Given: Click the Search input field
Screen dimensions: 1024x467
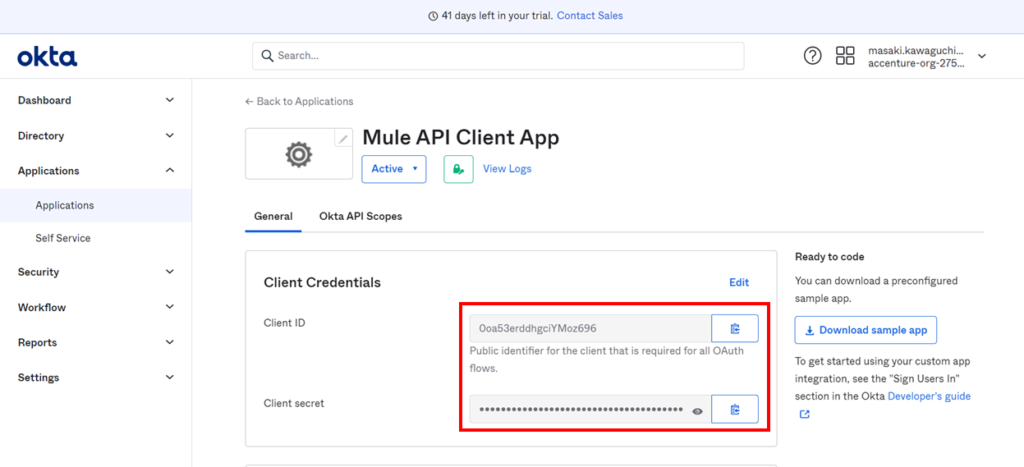Looking at the screenshot, I should (x=498, y=56).
